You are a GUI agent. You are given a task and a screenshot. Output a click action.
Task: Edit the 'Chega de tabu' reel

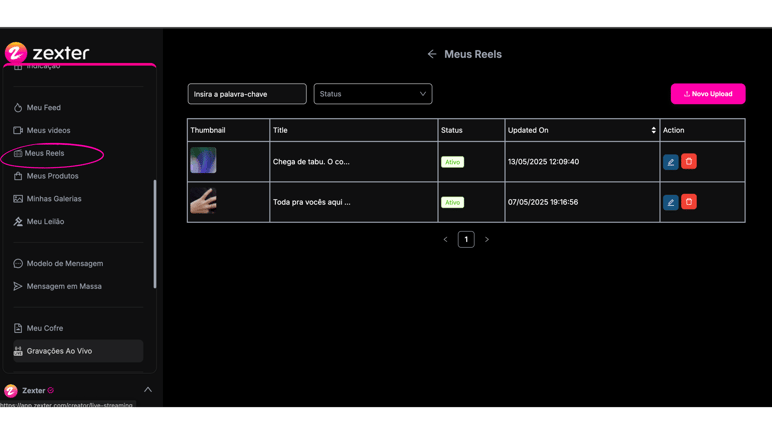[x=670, y=162]
